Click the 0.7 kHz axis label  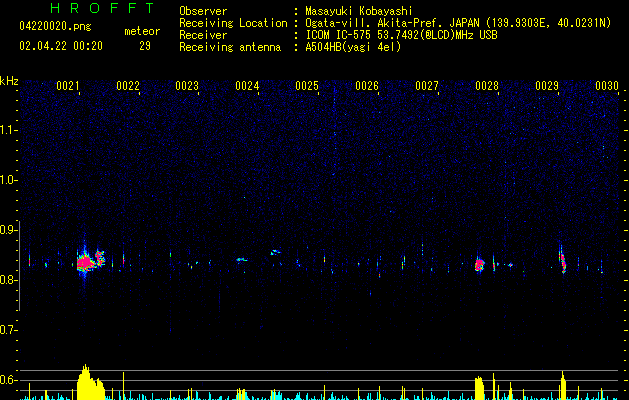[9, 330]
